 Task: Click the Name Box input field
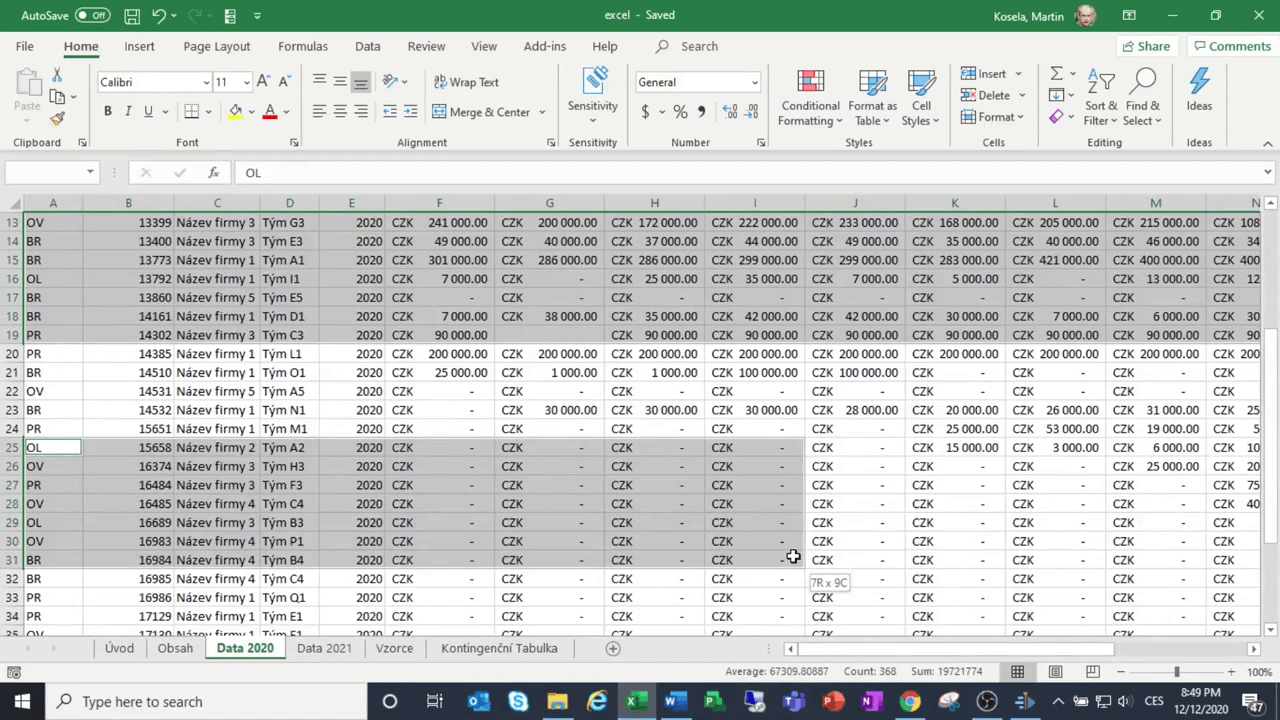[45, 173]
